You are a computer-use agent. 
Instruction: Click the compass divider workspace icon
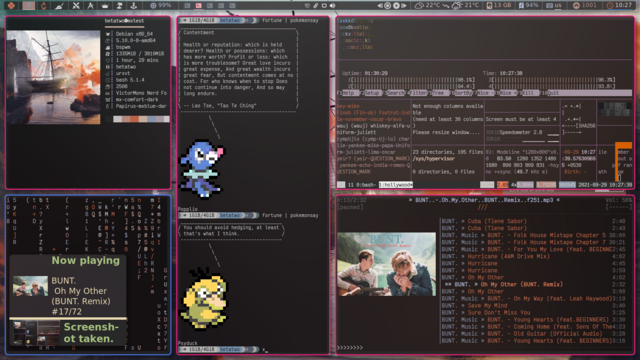pyautogui.click(x=90, y=5)
